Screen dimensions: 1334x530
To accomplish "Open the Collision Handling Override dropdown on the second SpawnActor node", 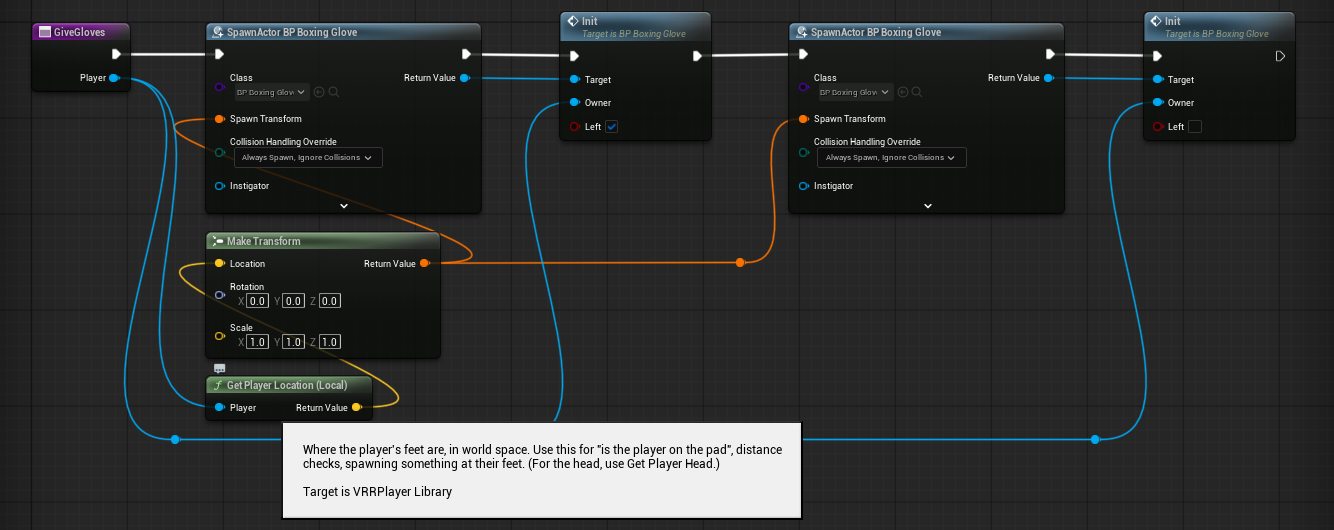I will pos(892,158).
